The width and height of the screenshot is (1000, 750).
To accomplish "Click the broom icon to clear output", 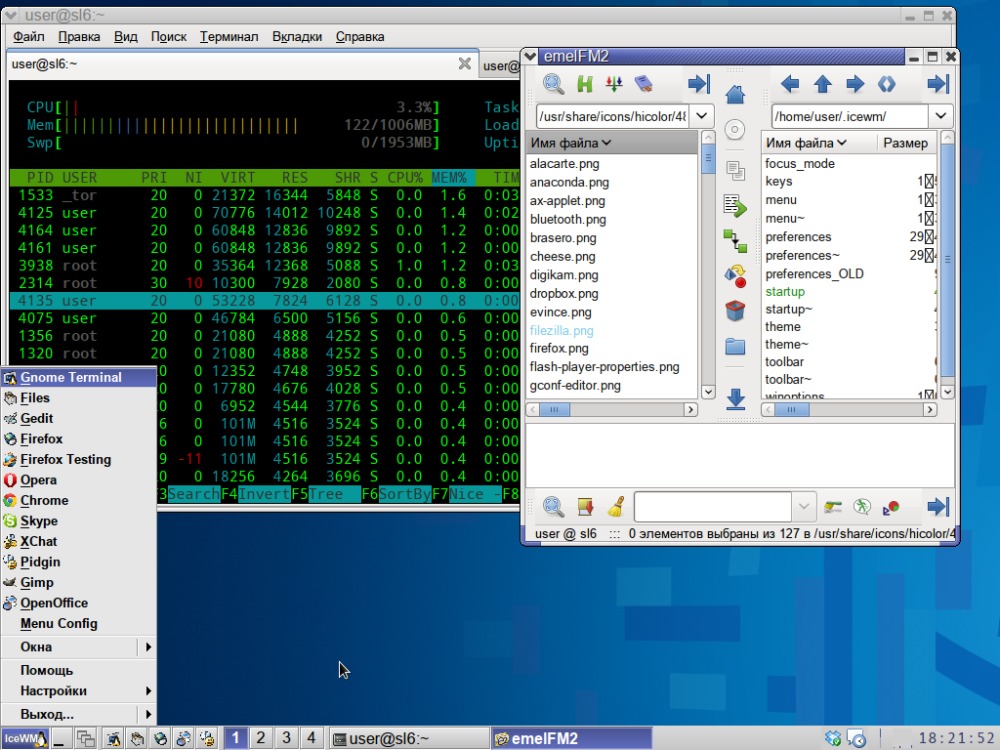I will coord(616,506).
